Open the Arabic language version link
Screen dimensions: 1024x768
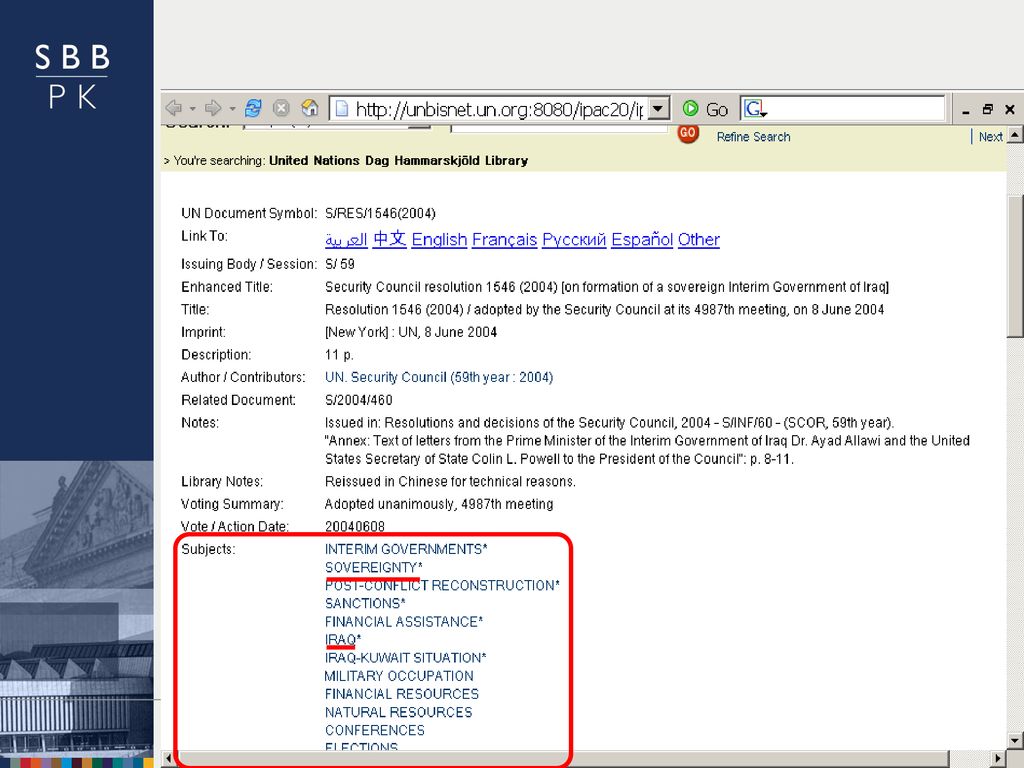pyautogui.click(x=346, y=240)
